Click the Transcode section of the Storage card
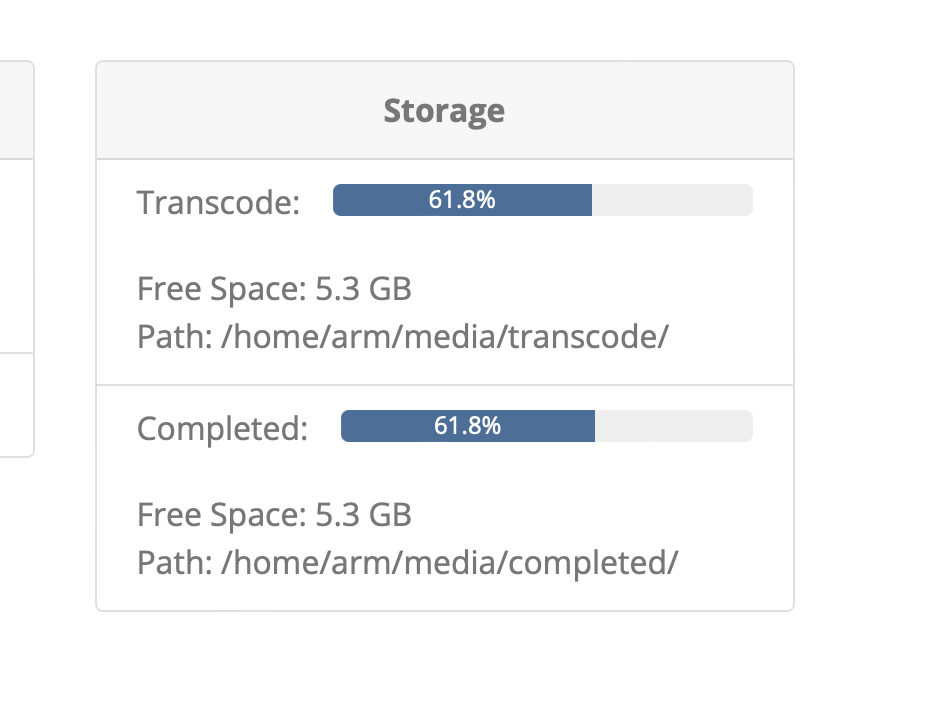936x724 pixels. (444, 270)
